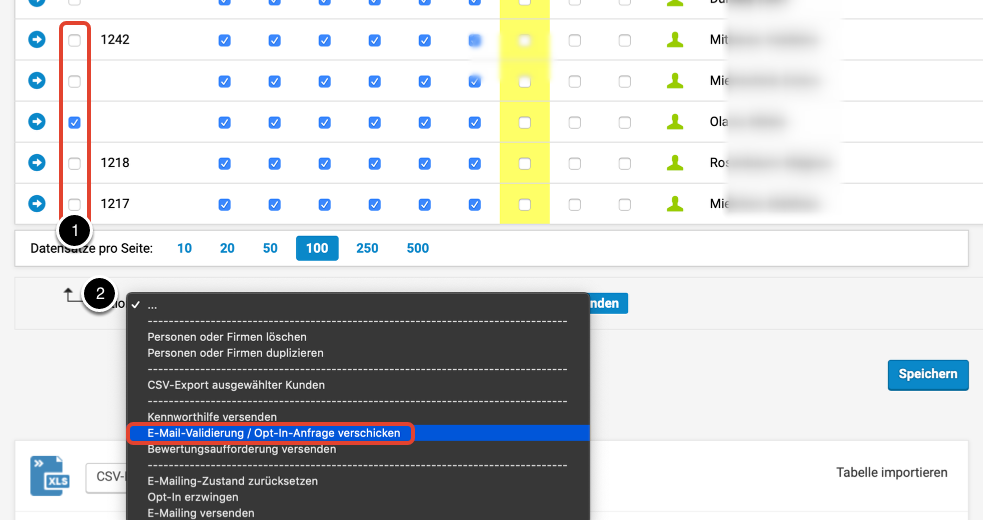Click the green person icon in row 1242
Screen dimensions: 983x520
tap(676, 40)
